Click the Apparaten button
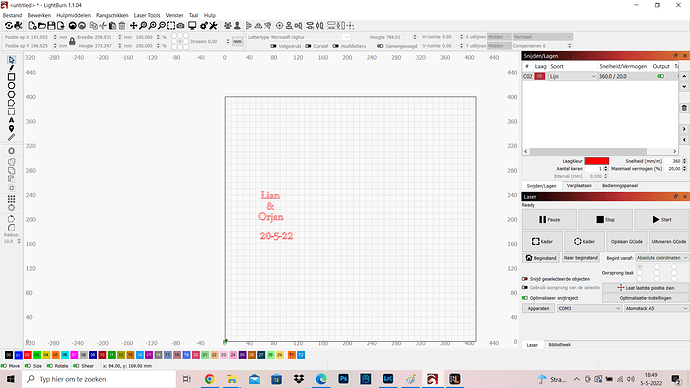 pos(538,308)
